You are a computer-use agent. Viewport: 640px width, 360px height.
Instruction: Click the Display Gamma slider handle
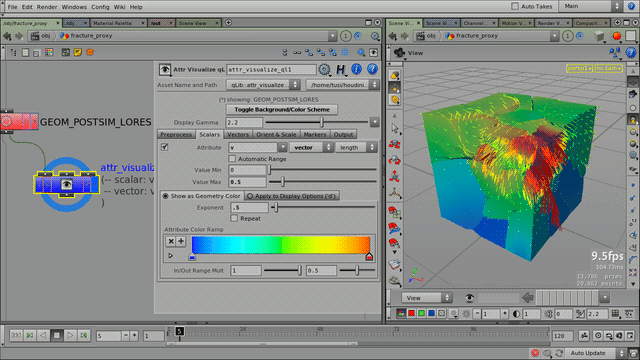click(x=322, y=122)
